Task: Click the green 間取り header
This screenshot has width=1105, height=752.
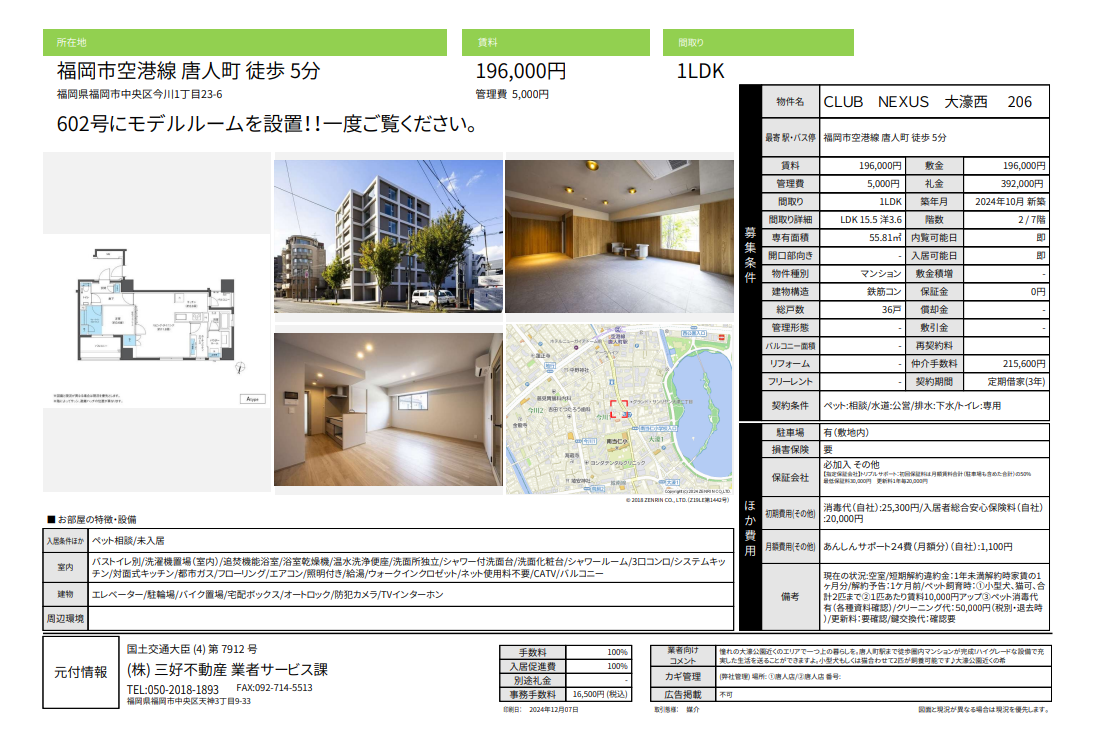Action: (758, 42)
